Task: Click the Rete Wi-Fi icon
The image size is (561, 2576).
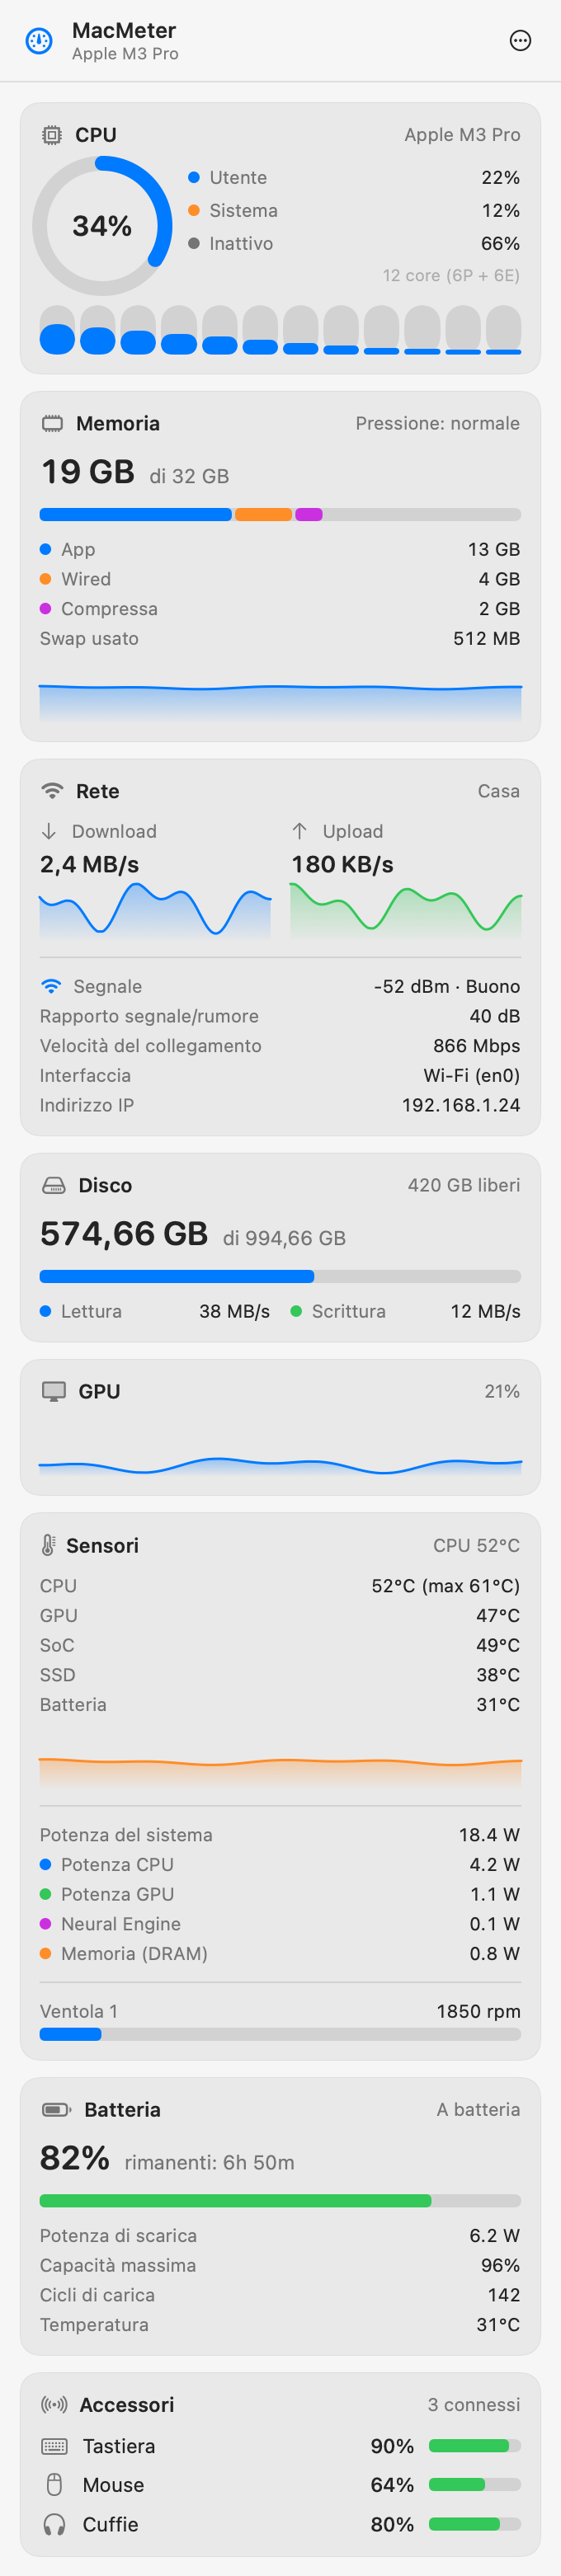Action: 52,791
